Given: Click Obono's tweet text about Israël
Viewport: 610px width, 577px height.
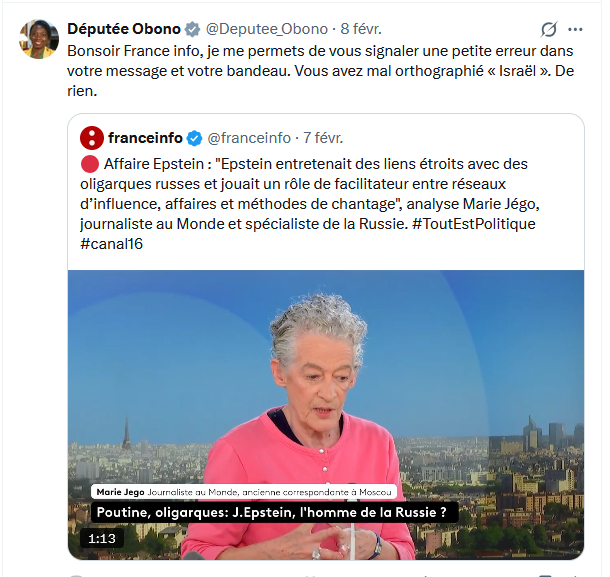Looking at the screenshot, I should pyautogui.click(x=320, y=71).
